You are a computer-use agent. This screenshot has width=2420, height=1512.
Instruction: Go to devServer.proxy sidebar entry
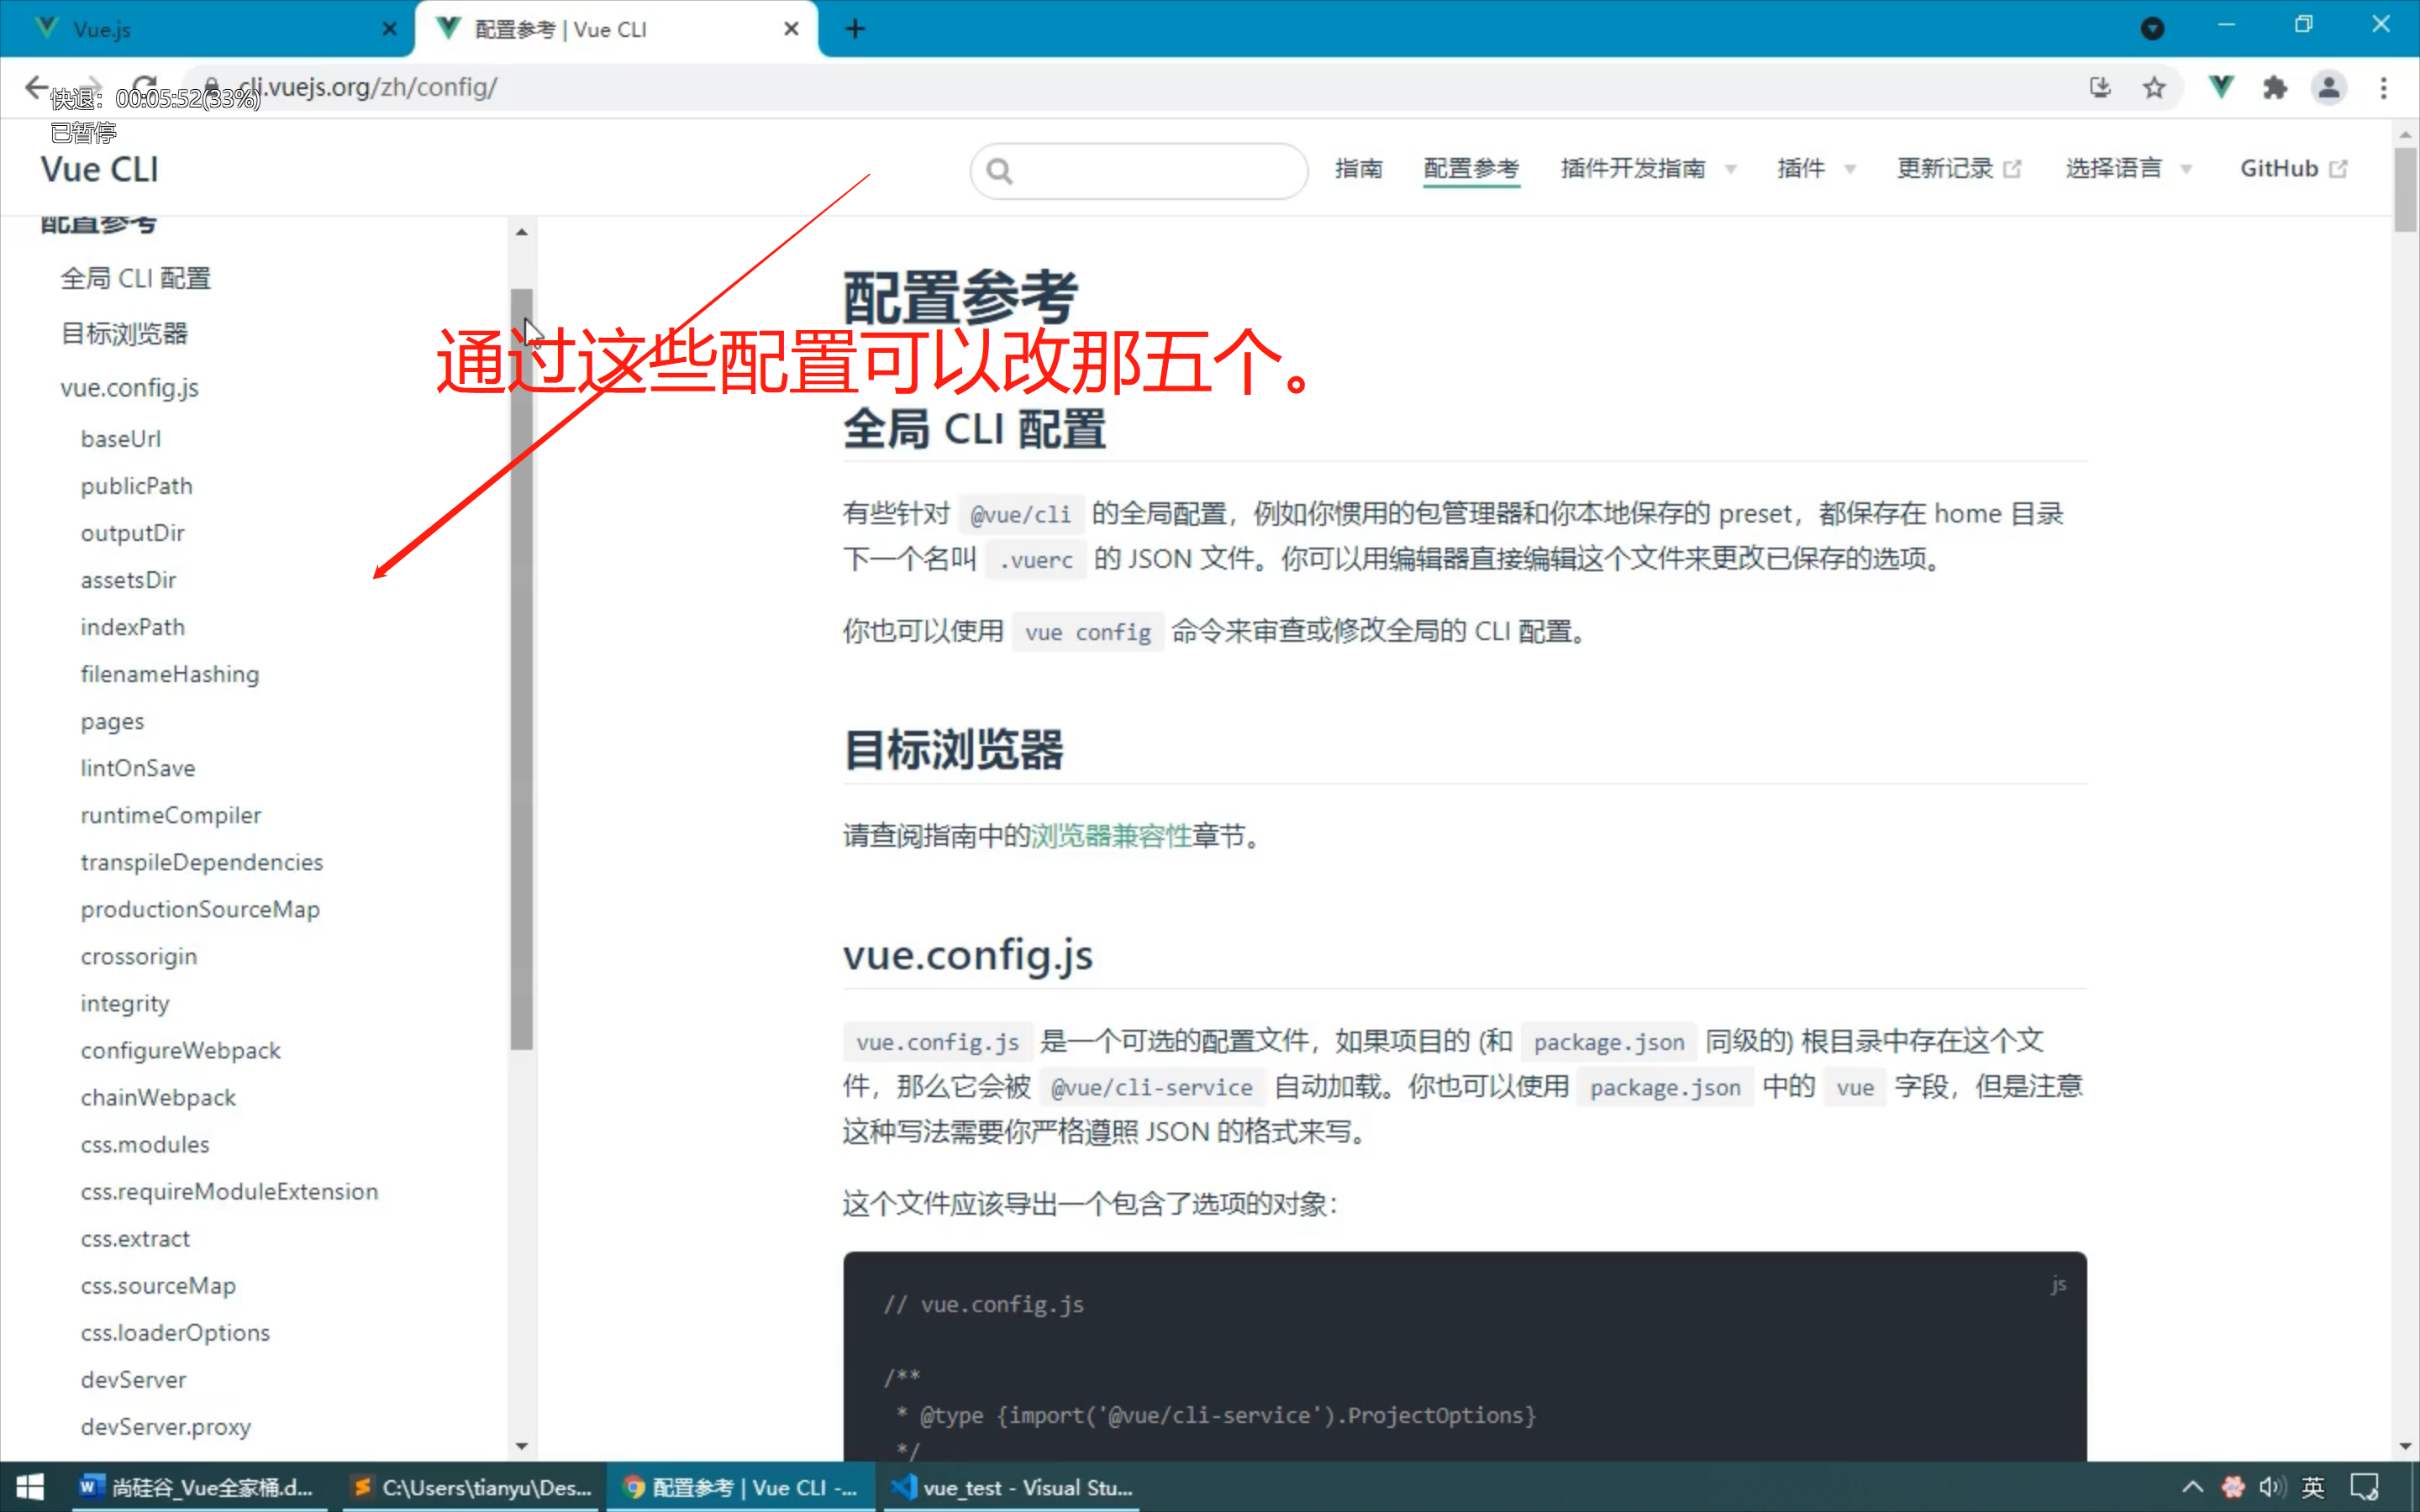click(166, 1427)
